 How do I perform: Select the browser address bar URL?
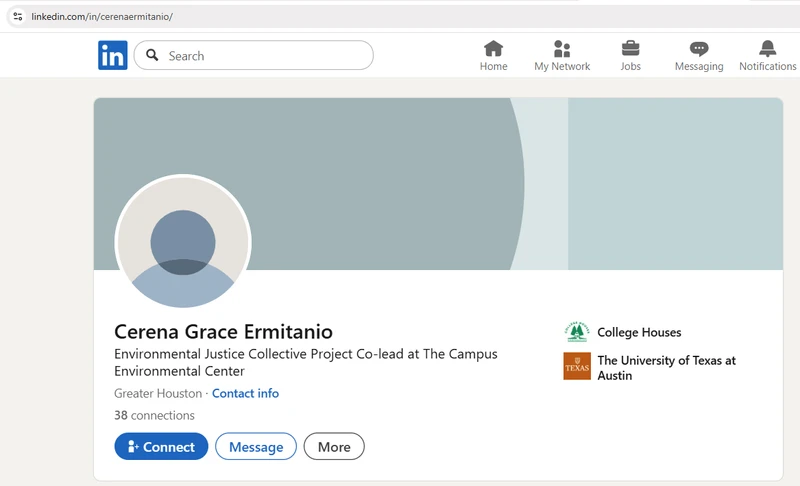[x=102, y=17]
